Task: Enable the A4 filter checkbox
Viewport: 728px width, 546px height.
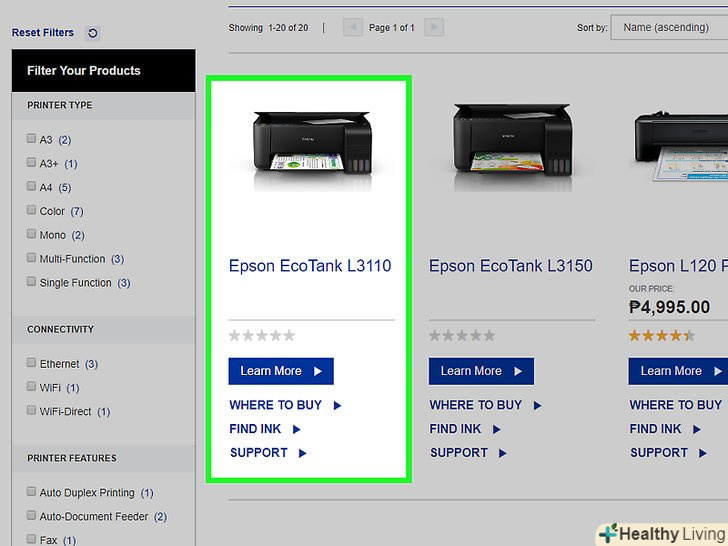Action: pos(31,186)
